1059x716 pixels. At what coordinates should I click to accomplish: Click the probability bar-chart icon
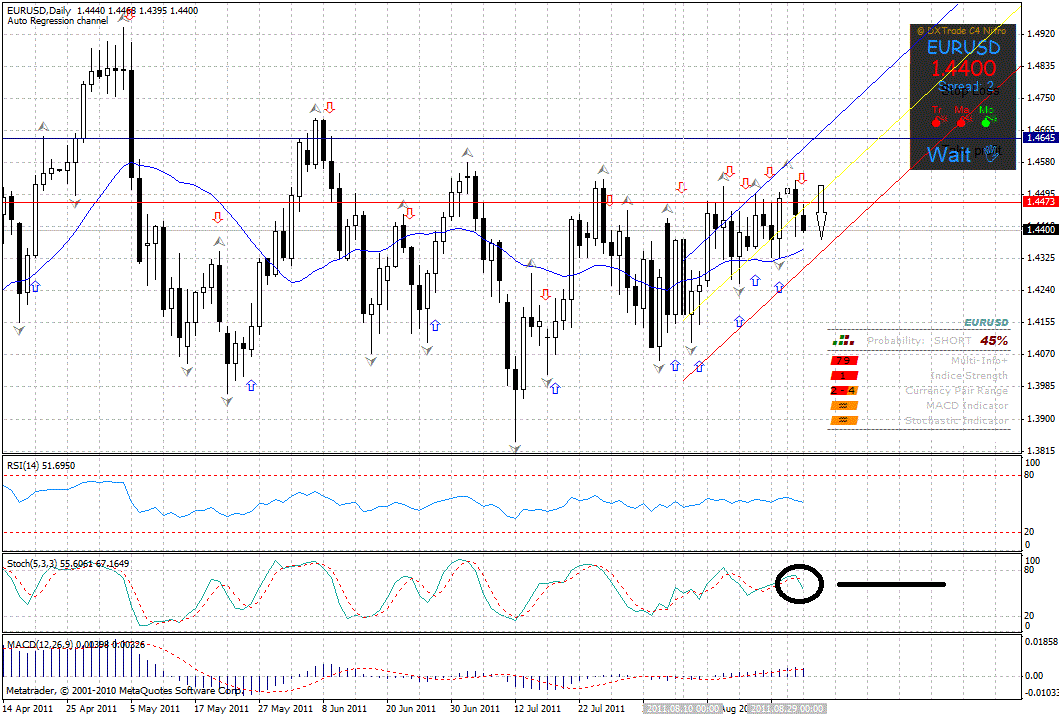pos(842,340)
